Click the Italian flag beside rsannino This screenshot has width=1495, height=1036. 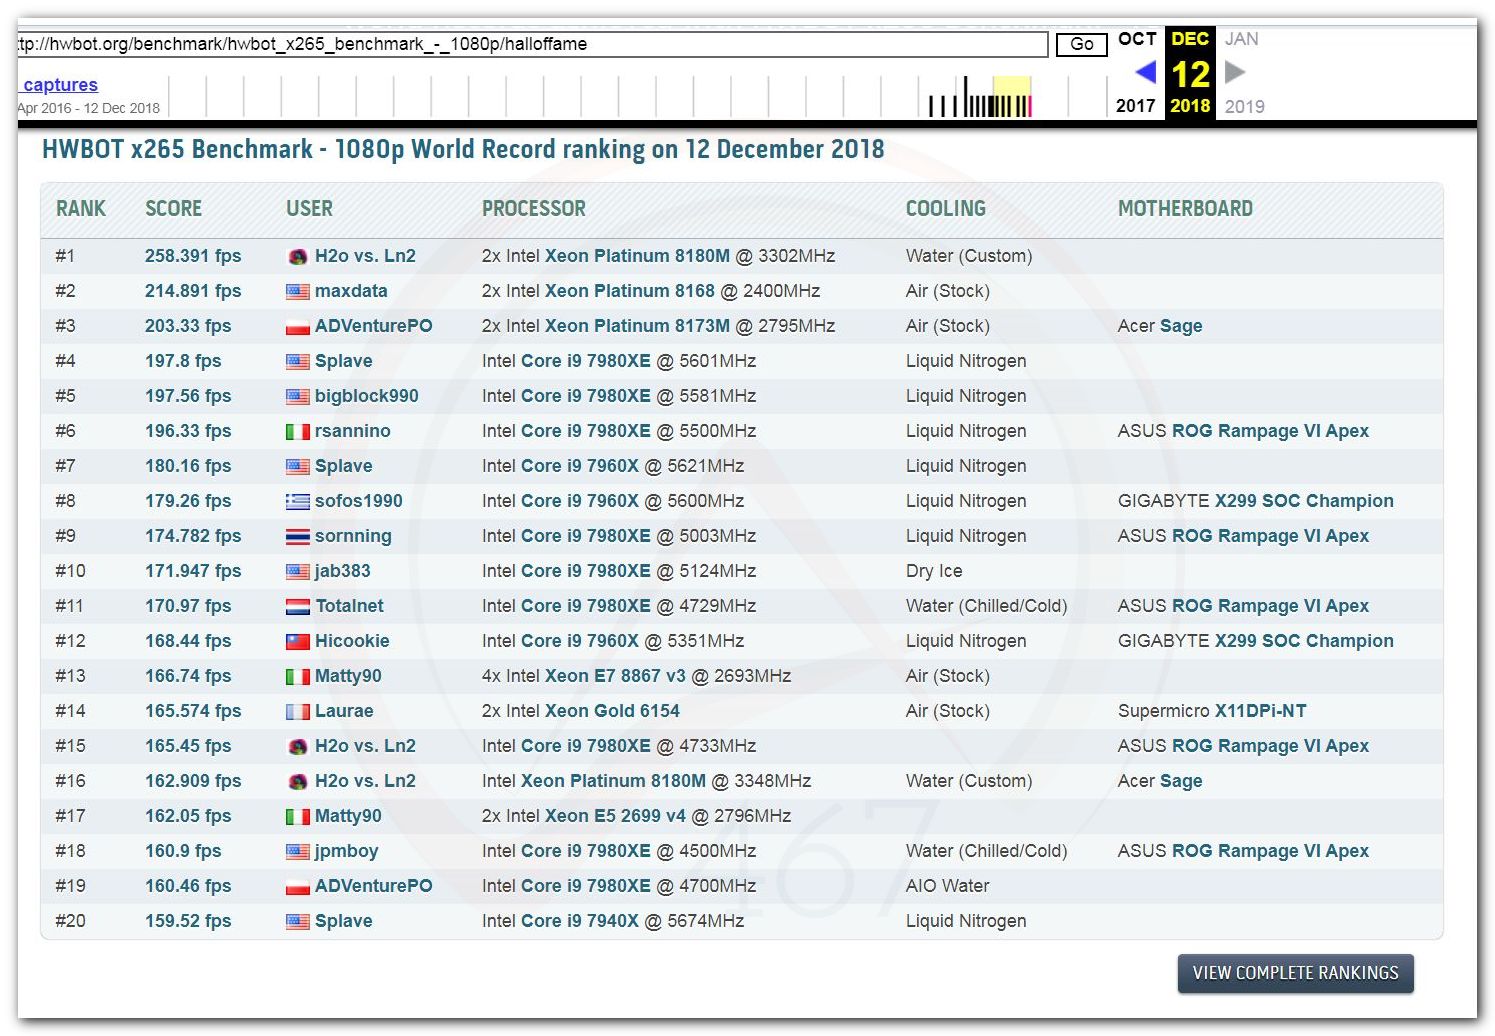point(297,432)
